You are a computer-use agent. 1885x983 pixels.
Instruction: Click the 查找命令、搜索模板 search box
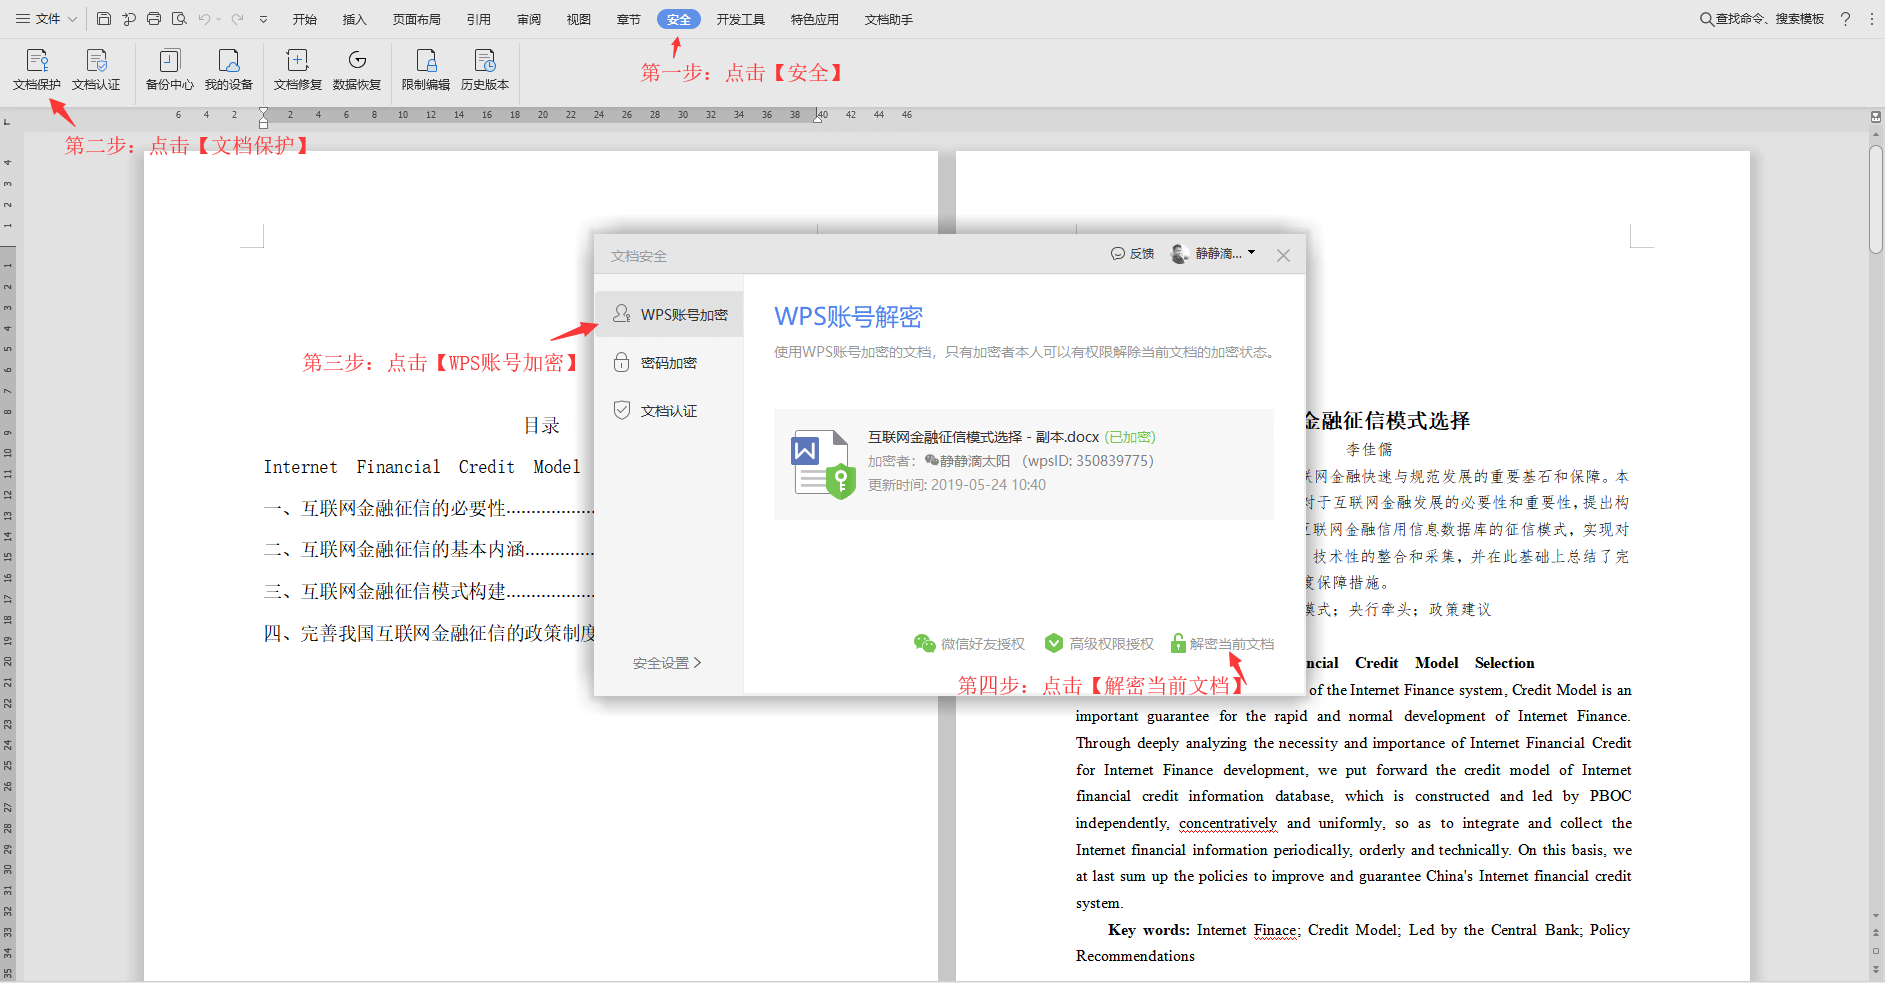pyautogui.click(x=1762, y=19)
